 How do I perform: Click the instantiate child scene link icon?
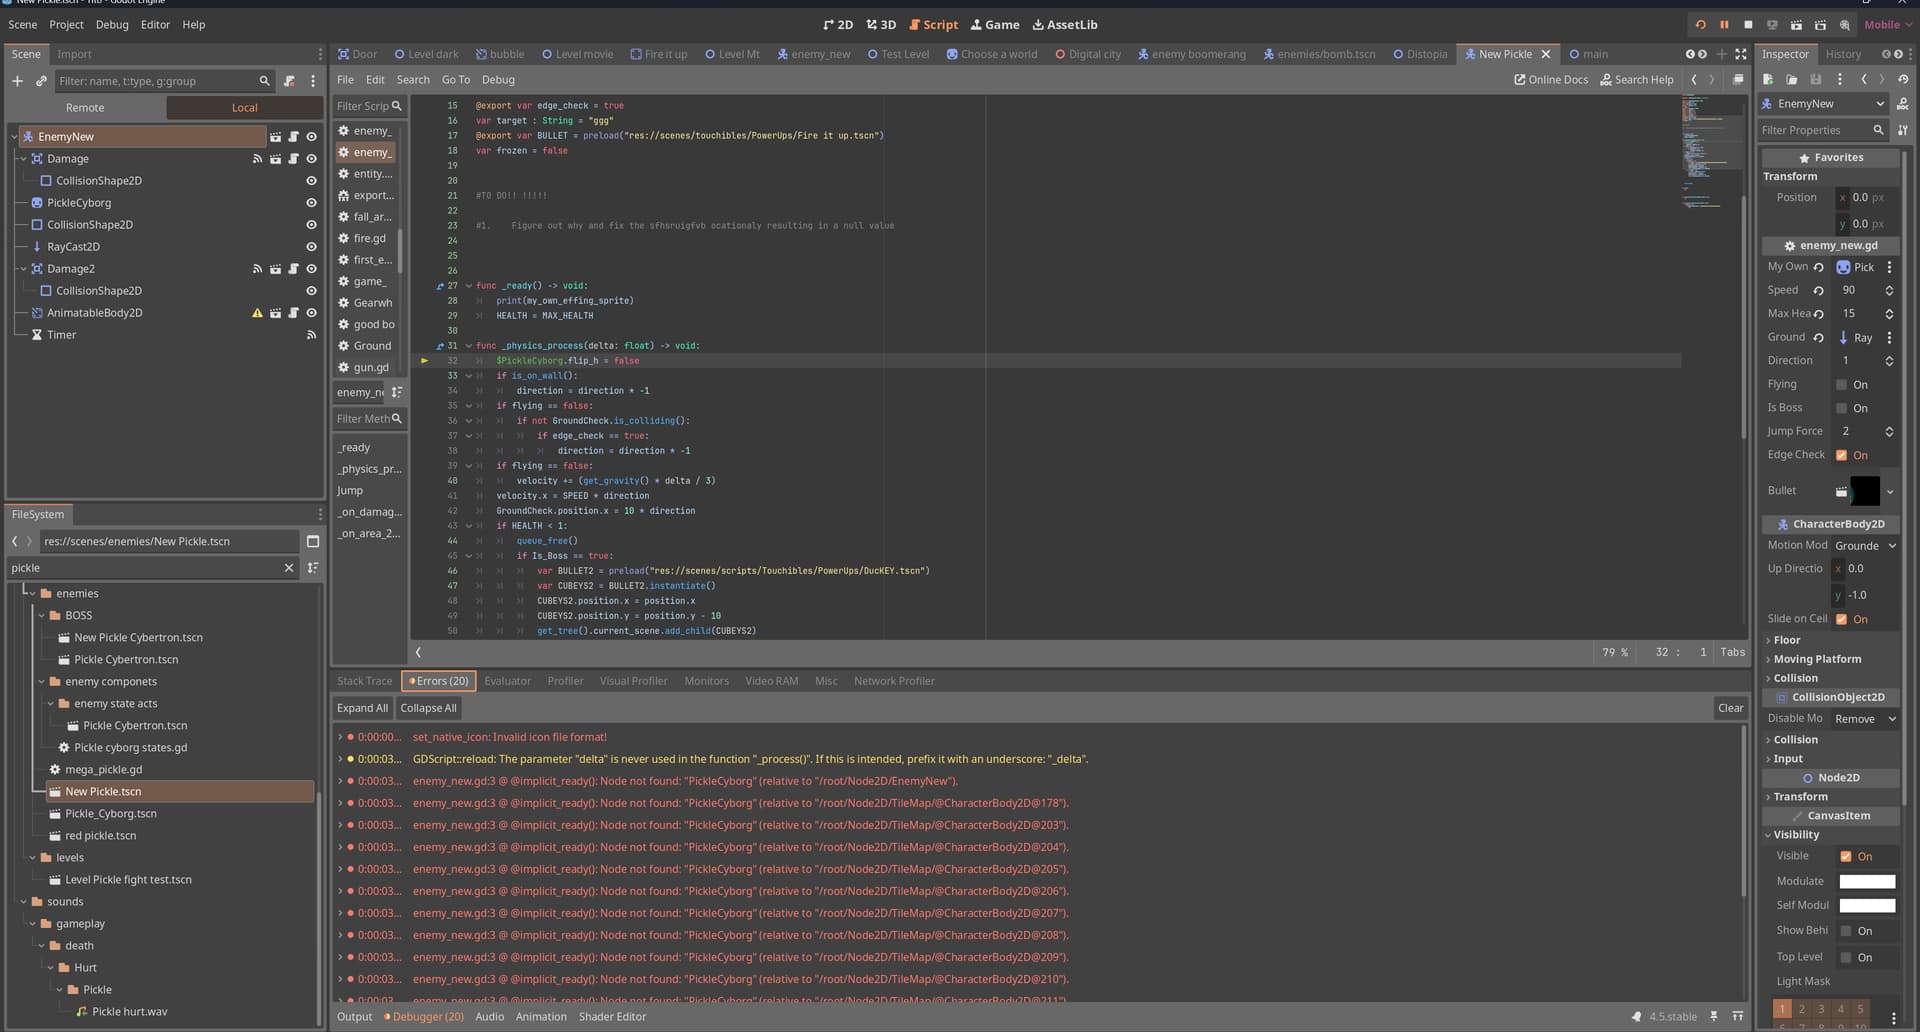coord(41,81)
